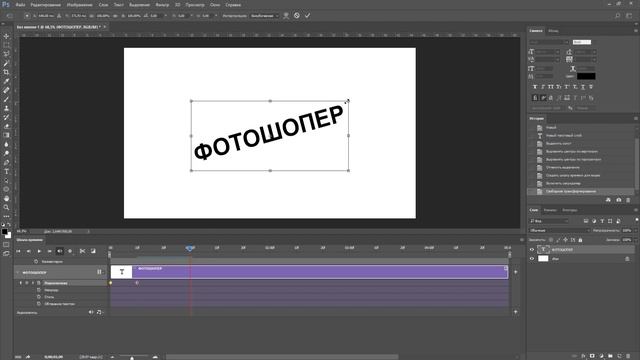Open the Изображение menu

coord(80,5)
